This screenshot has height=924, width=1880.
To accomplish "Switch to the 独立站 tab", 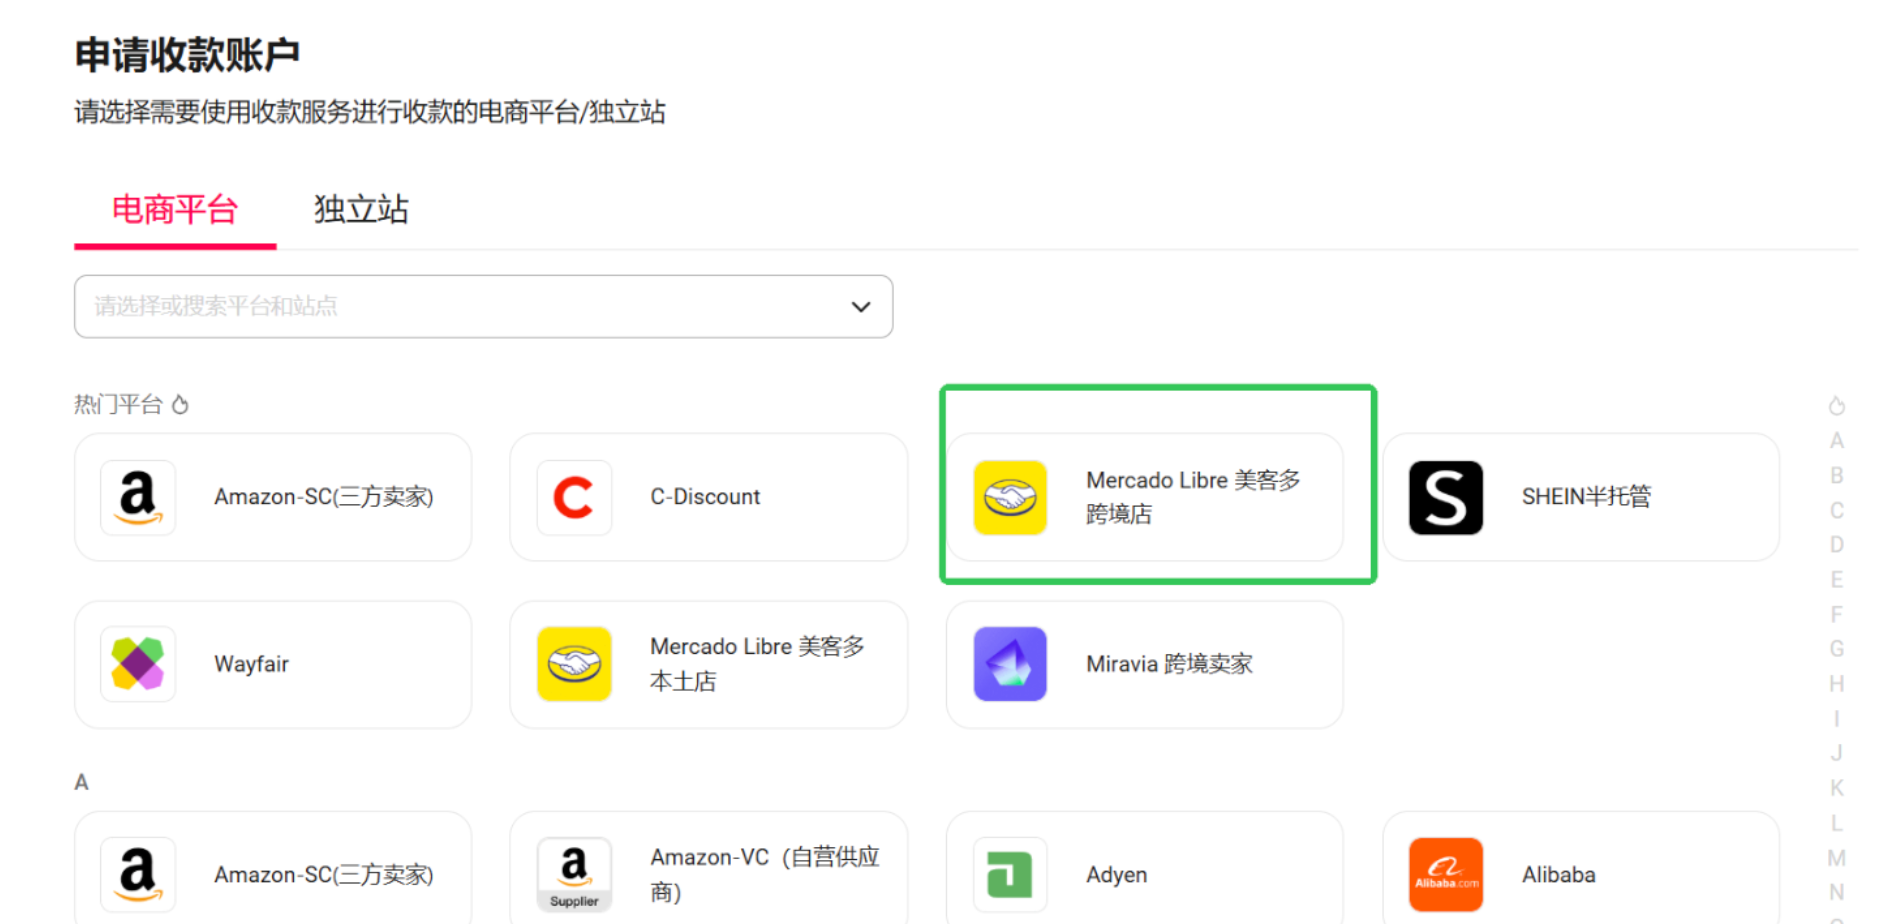I will [361, 210].
